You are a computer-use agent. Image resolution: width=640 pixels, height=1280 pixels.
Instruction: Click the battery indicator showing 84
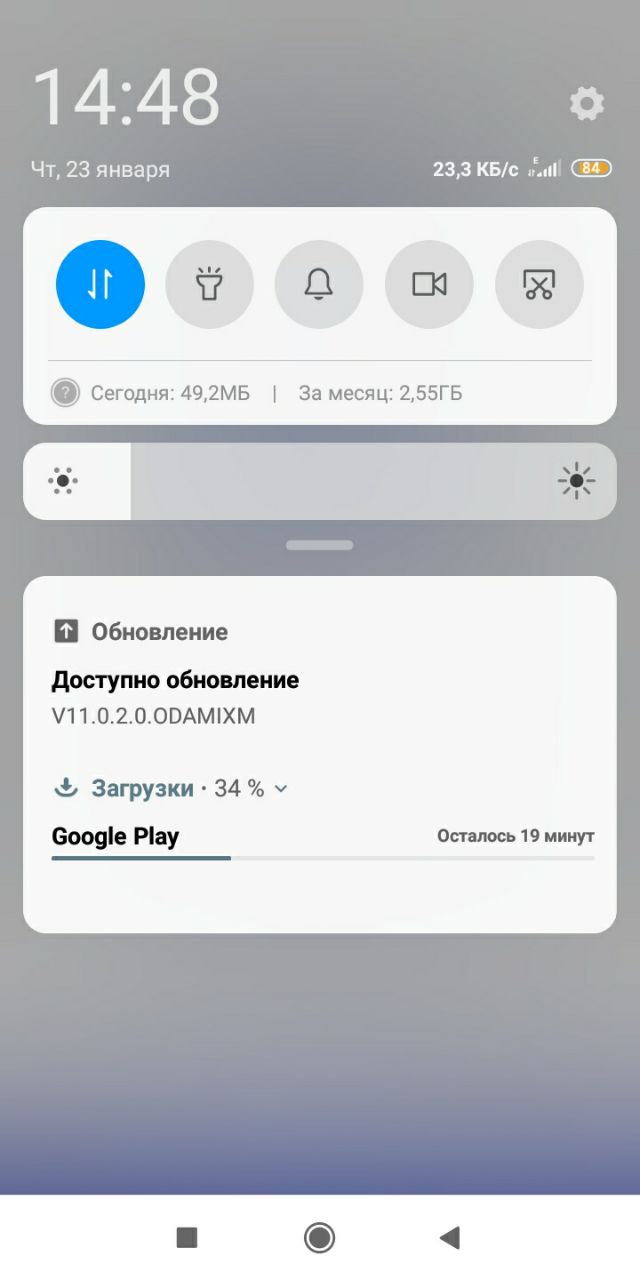[591, 168]
